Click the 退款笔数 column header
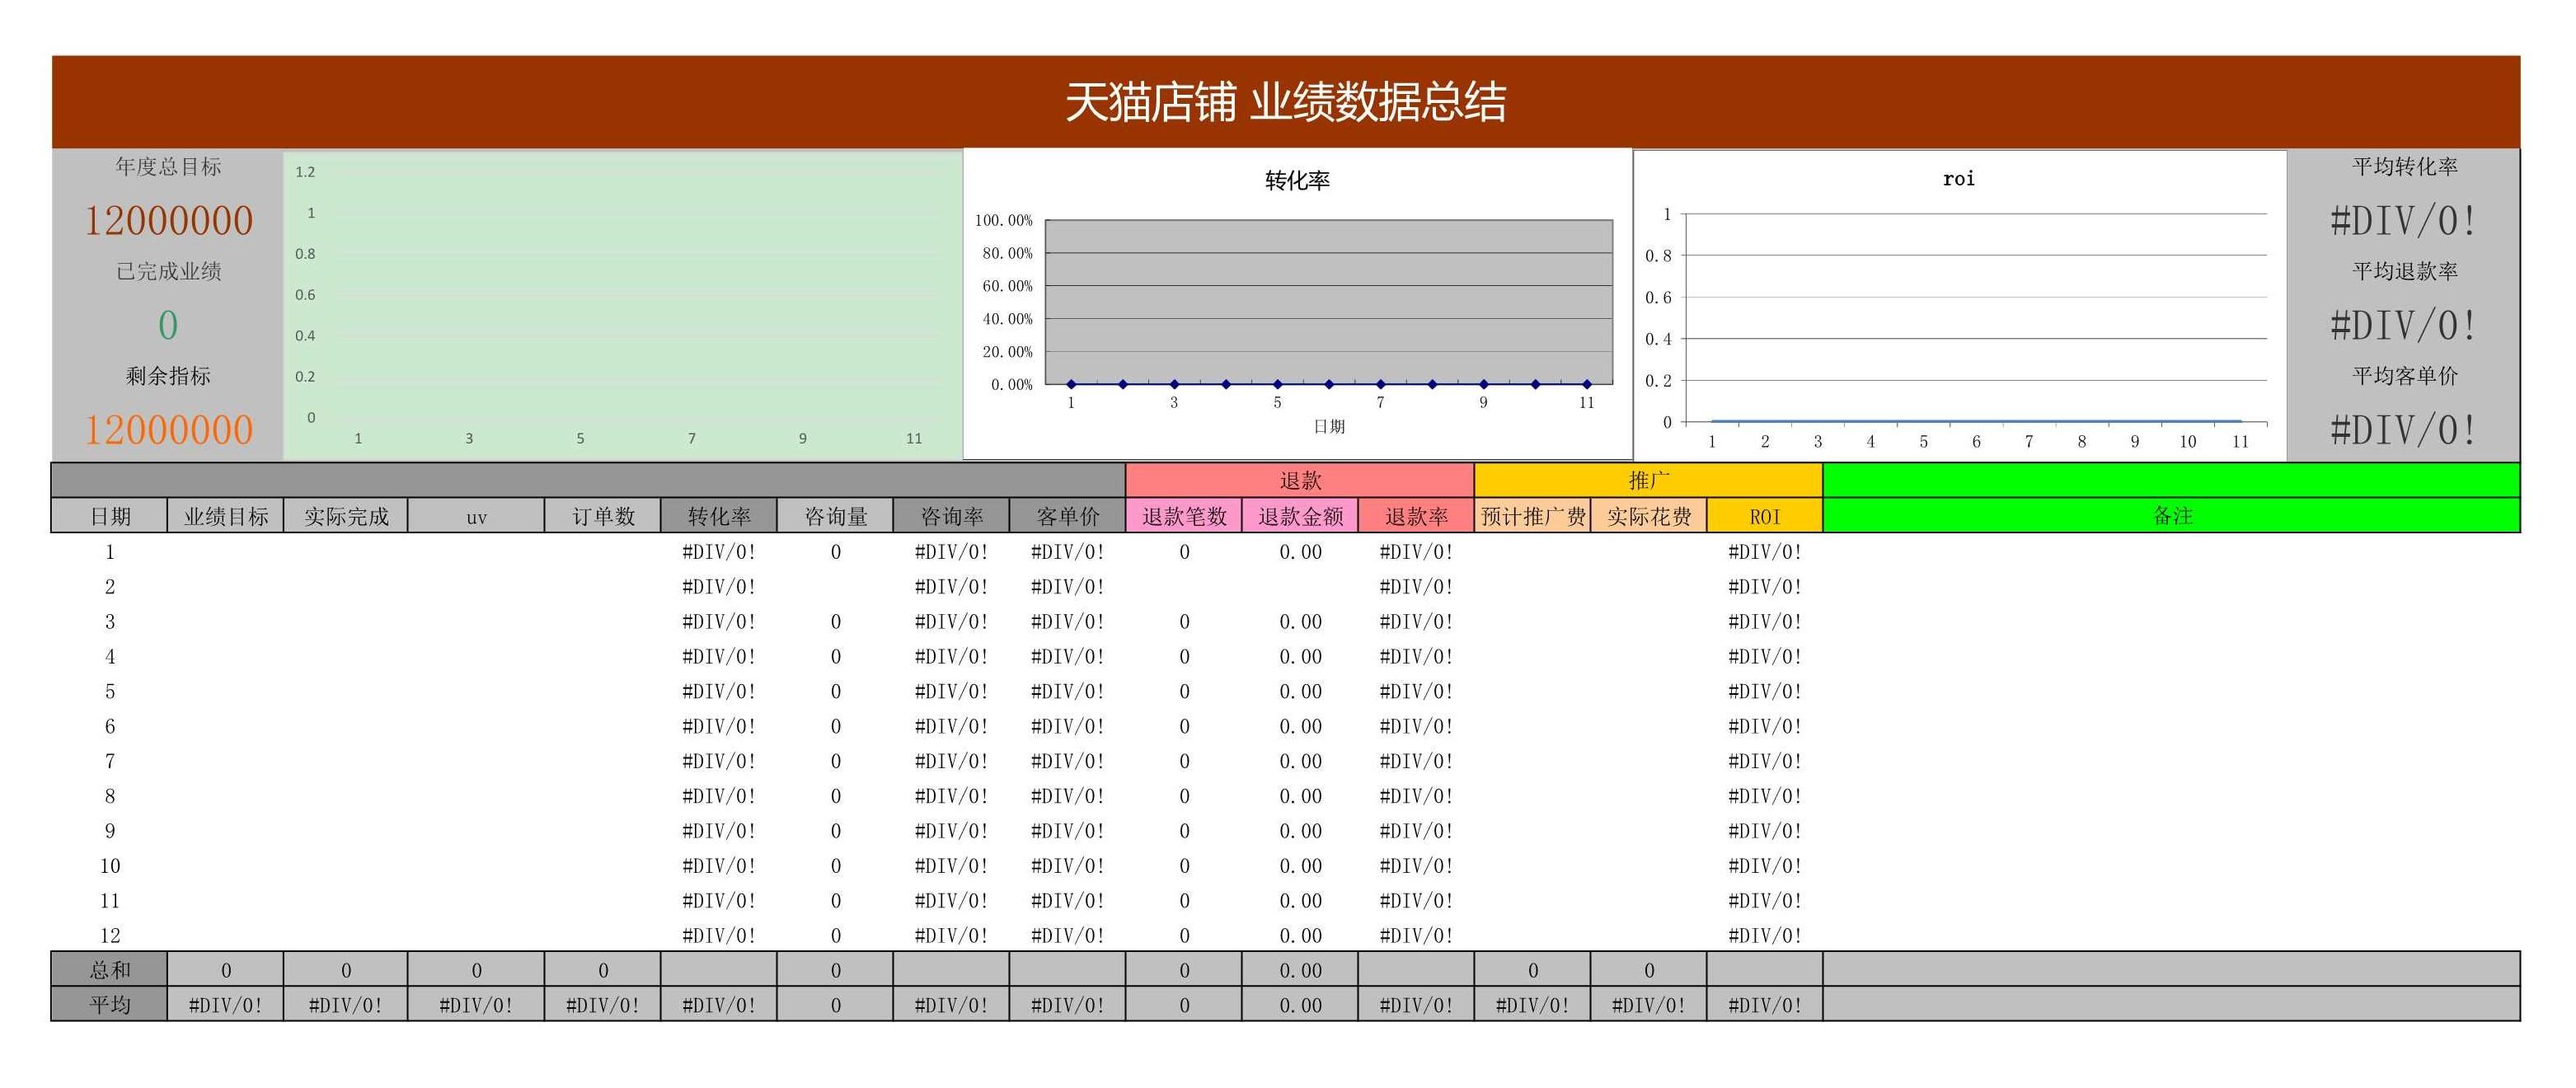The width and height of the screenshot is (2576, 1088). pos(1184,516)
